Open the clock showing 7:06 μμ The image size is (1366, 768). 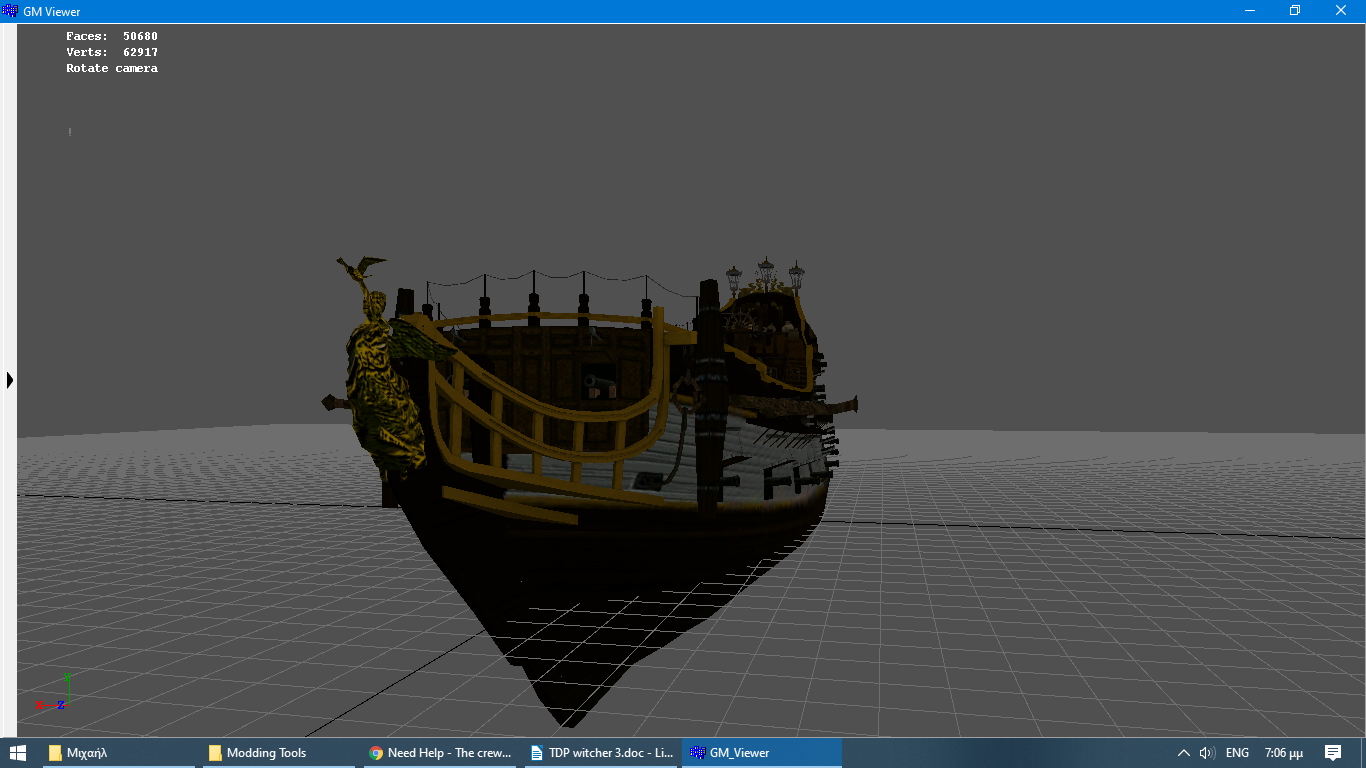coord(1283,753)
